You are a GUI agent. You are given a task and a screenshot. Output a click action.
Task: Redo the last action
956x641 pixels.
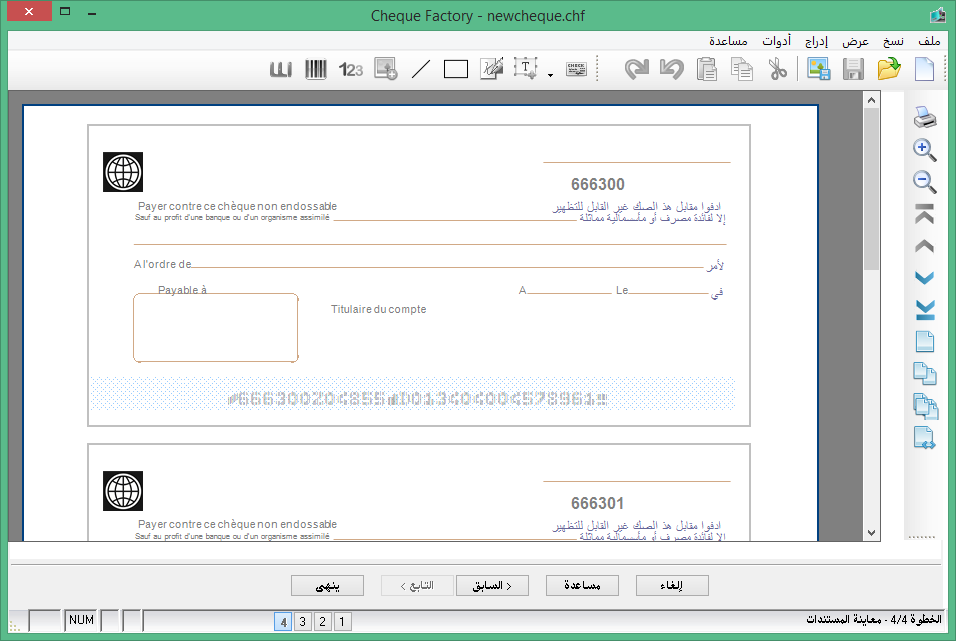637,69
